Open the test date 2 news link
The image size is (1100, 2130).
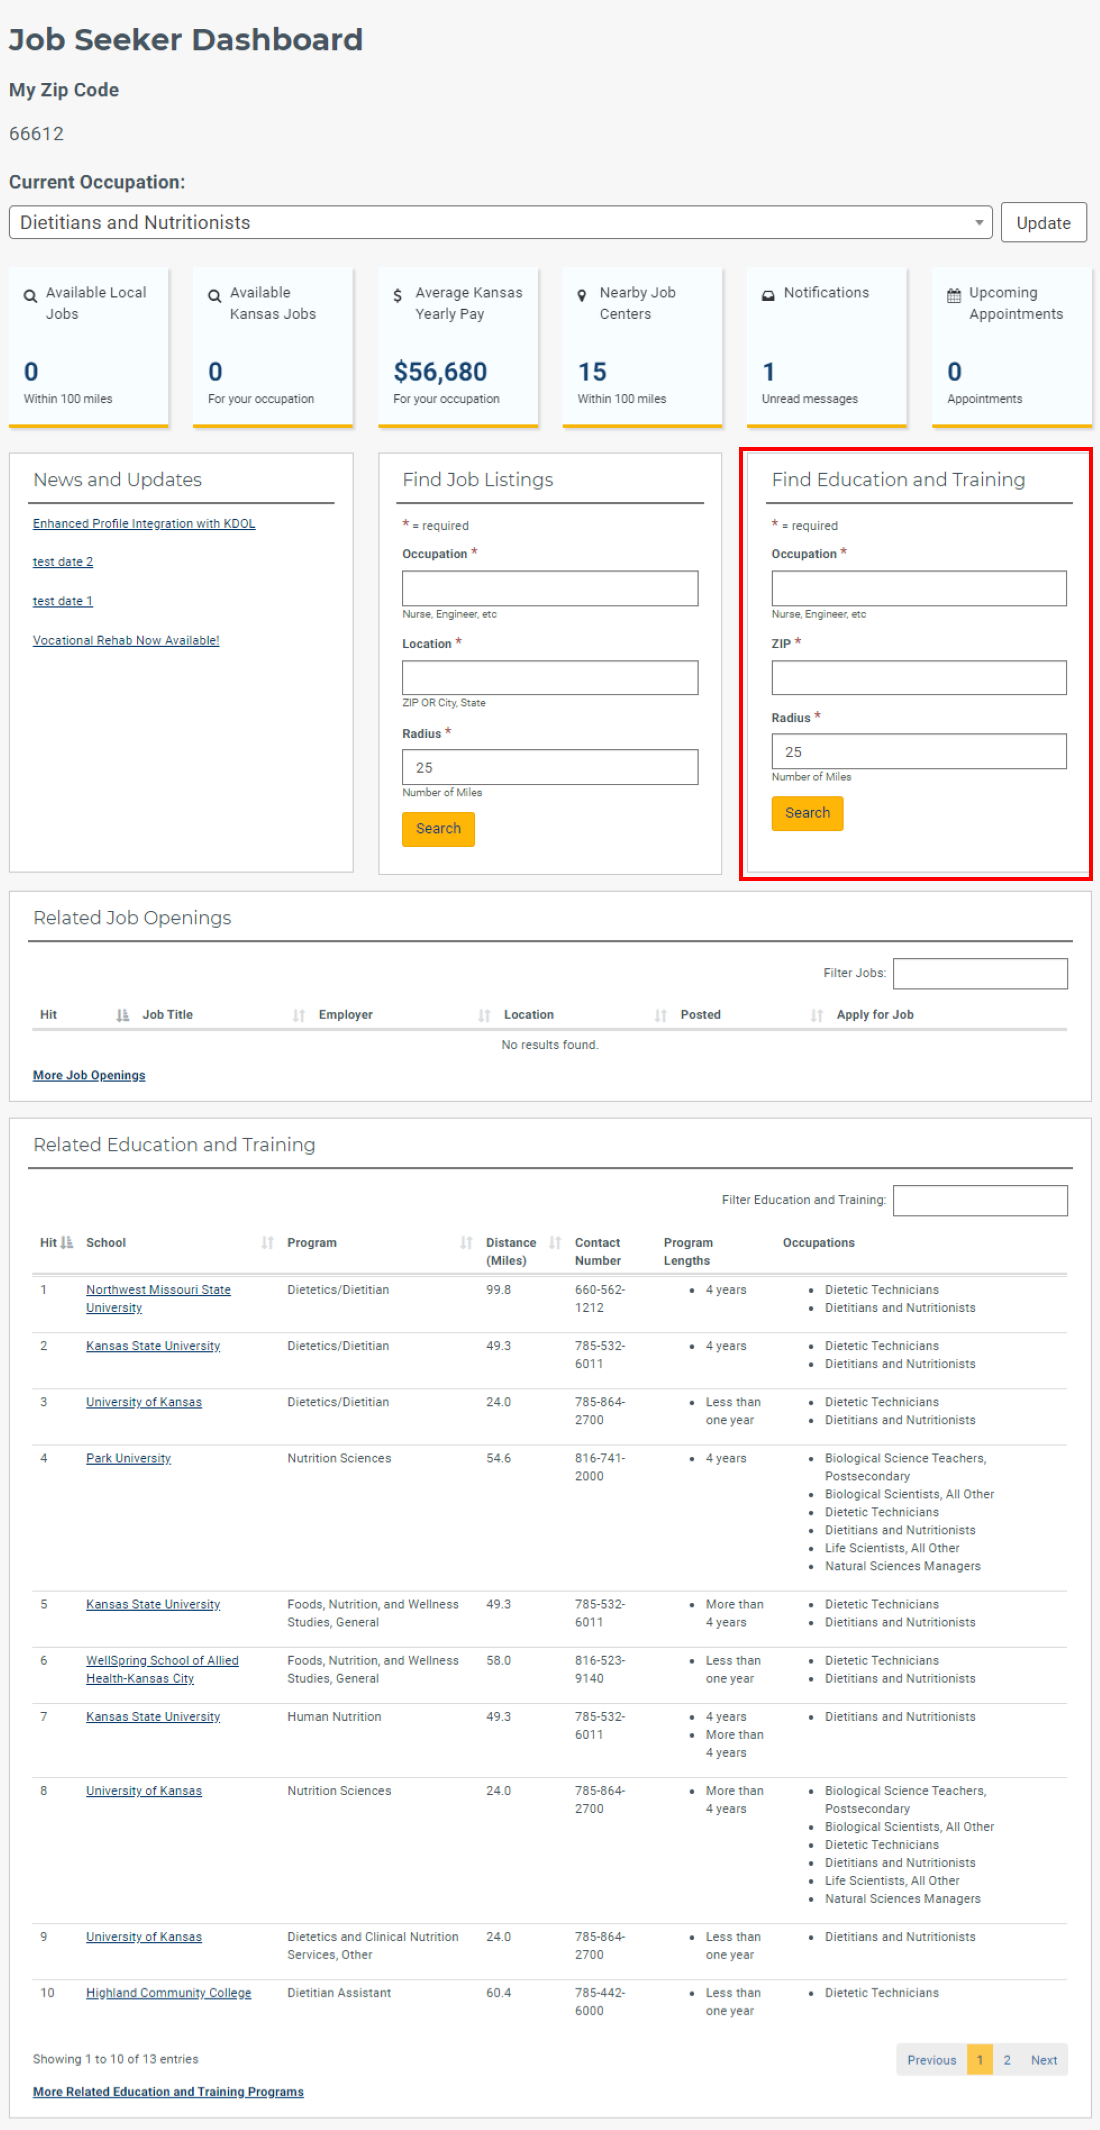pos(63,562)
